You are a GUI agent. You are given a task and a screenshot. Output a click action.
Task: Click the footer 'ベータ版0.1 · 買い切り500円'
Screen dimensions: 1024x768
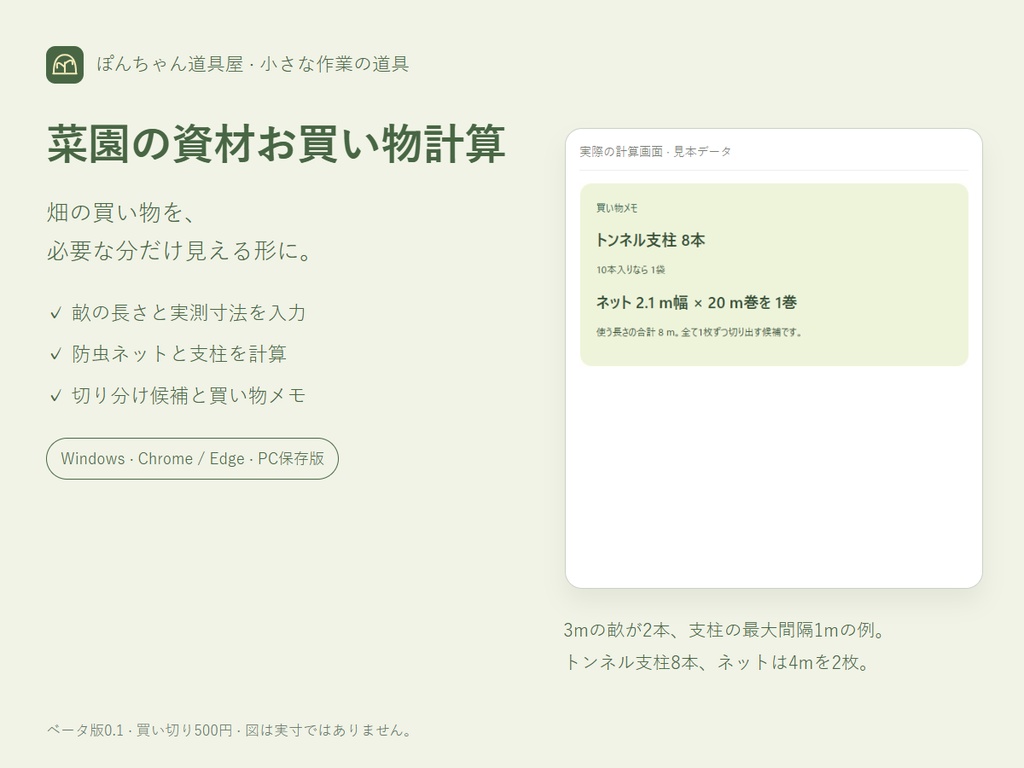point(139,730)
